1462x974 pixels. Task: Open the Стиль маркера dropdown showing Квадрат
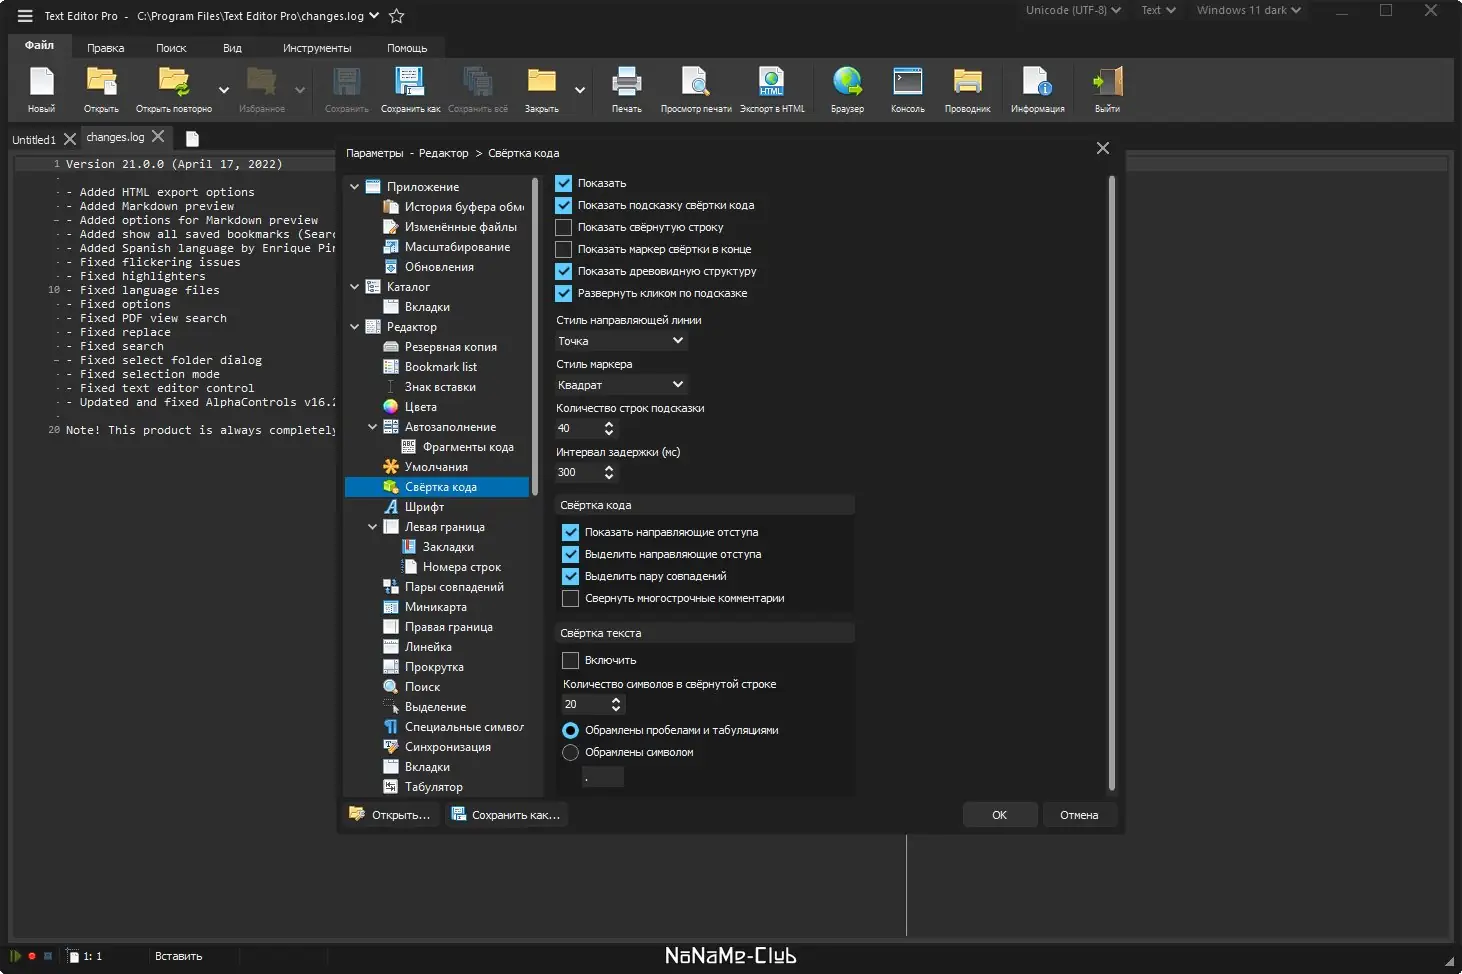(621, 385)
